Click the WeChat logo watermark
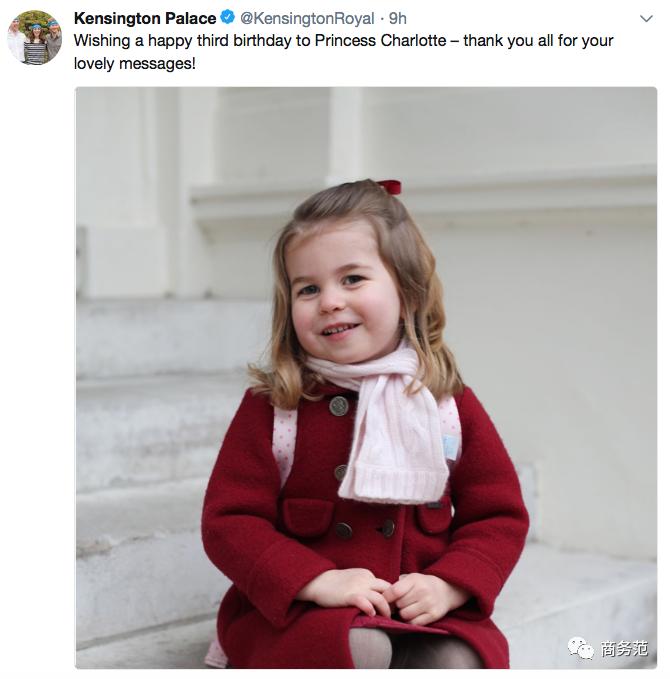Viewport: 670px width, 679px height. click(580, 648)
